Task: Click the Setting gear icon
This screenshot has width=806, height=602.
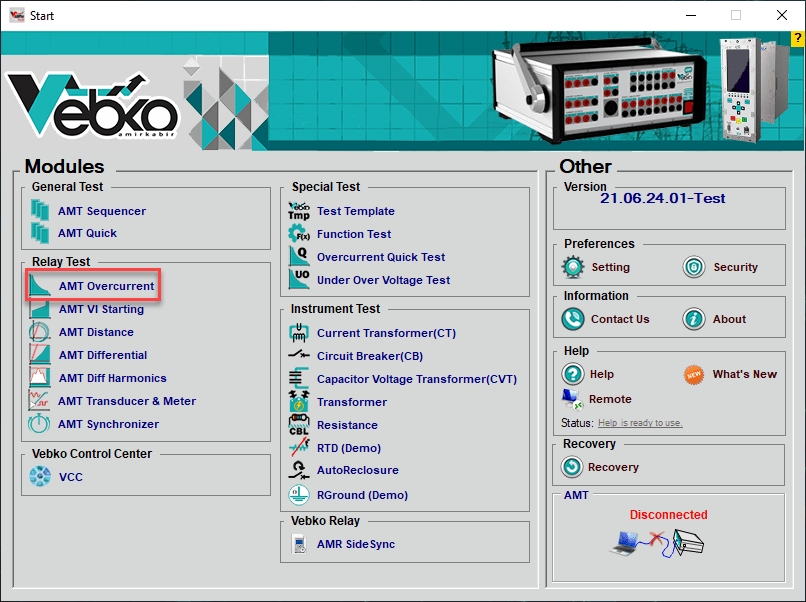Action: (573, 267)
